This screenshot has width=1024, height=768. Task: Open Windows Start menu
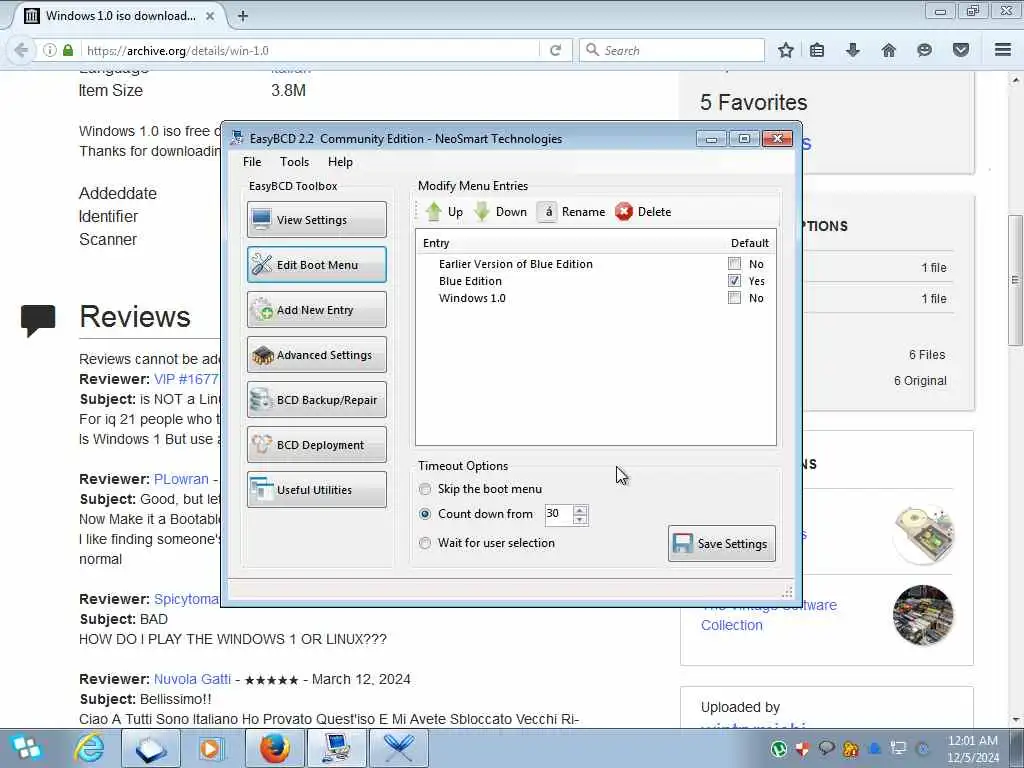(26, 748)
